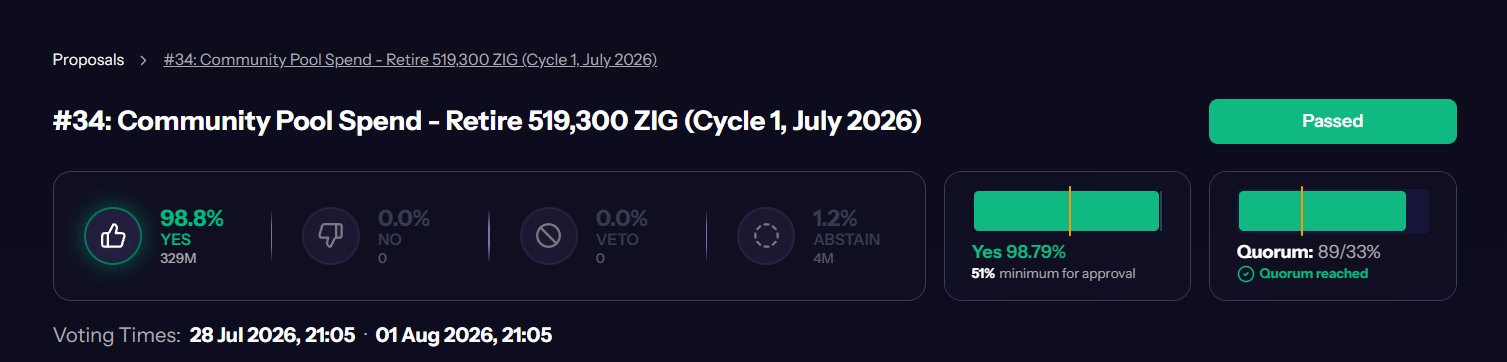Click the orange threshold marker on Yes bar

(1070, 211)
